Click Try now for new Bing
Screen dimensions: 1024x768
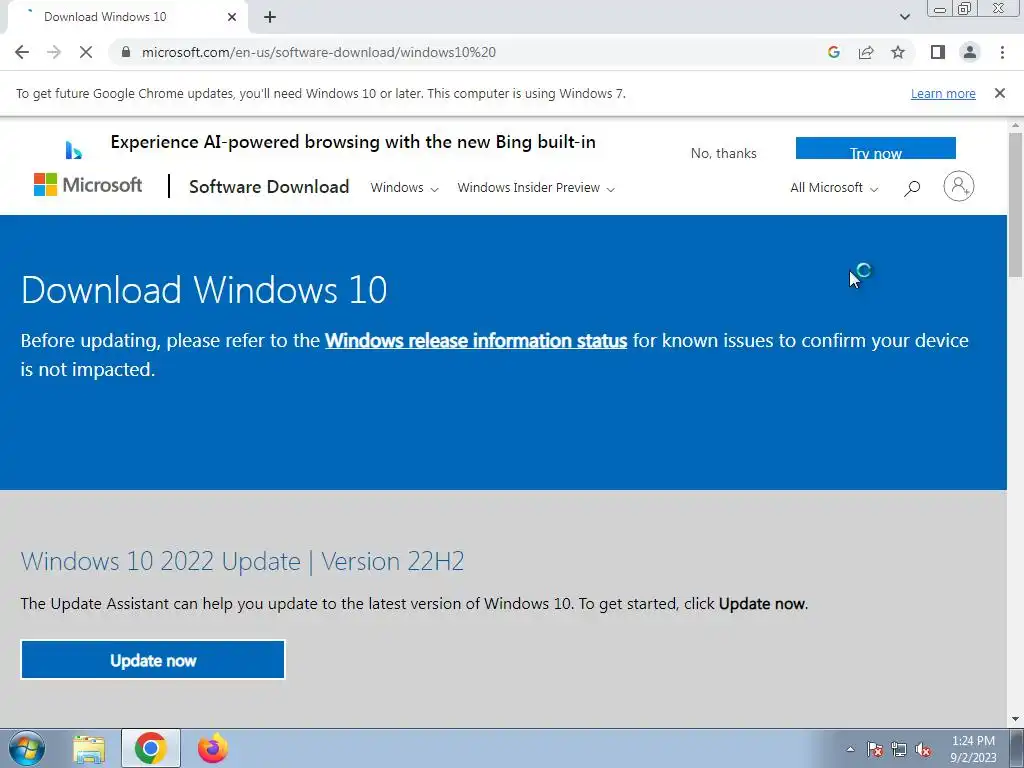[x=876, y=148]
